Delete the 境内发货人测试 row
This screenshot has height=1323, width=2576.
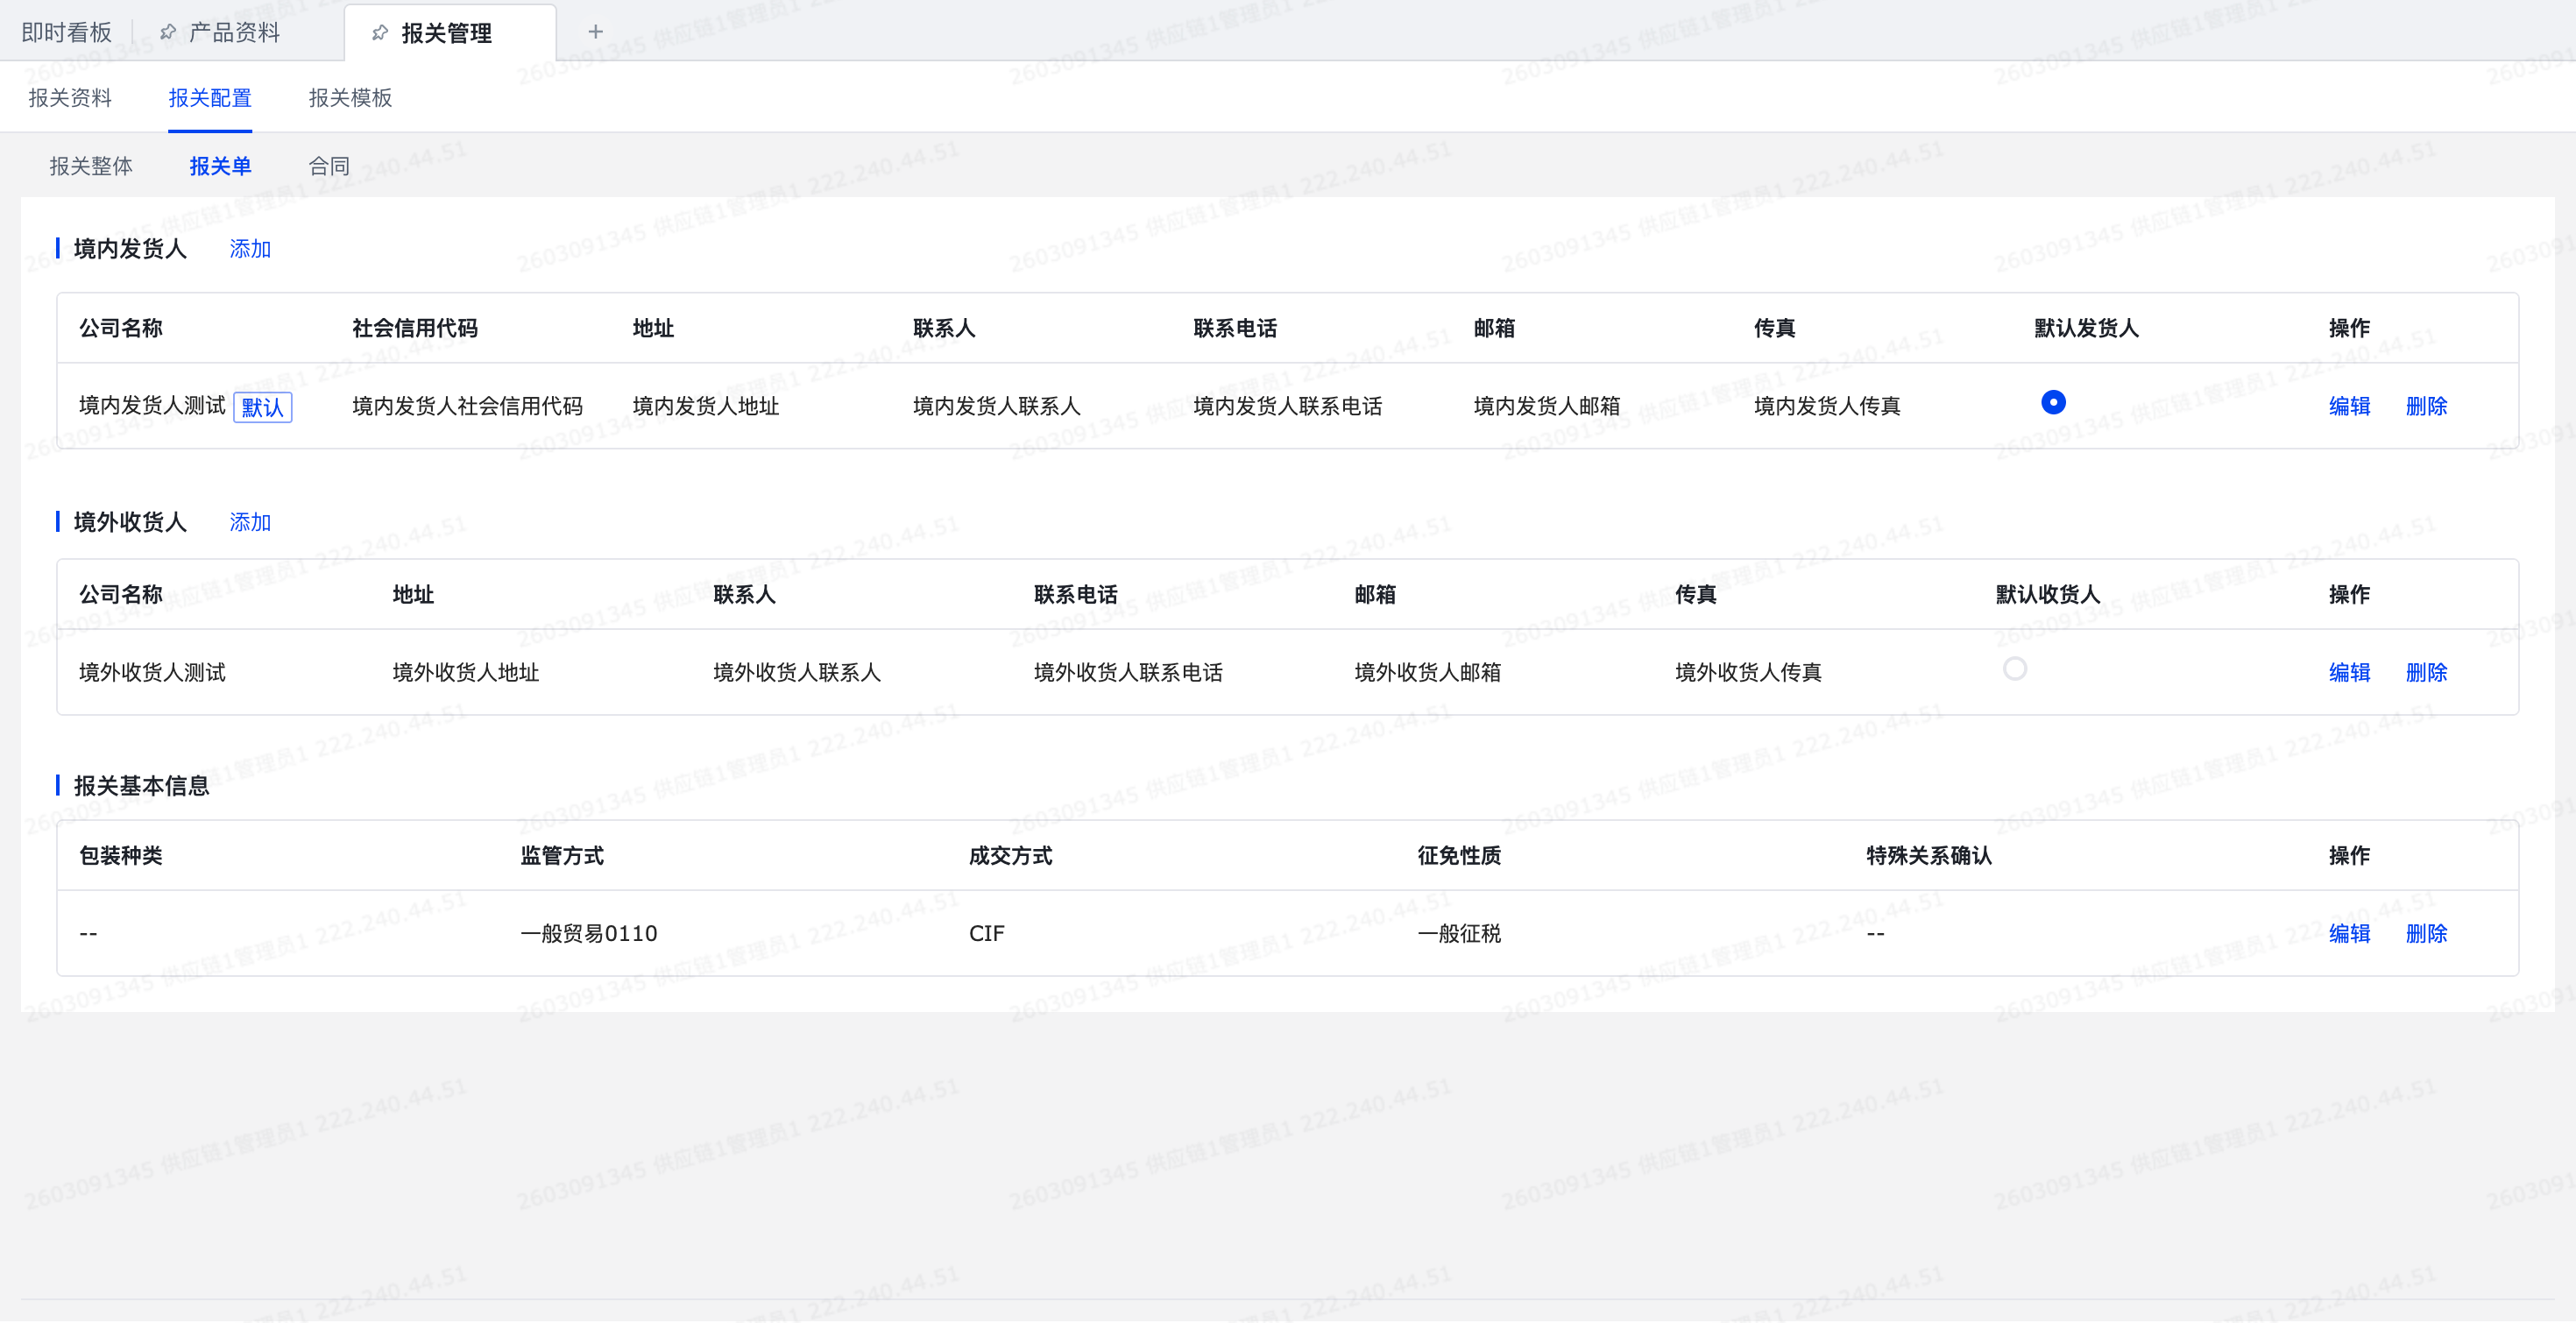[x=2425, y=406]
